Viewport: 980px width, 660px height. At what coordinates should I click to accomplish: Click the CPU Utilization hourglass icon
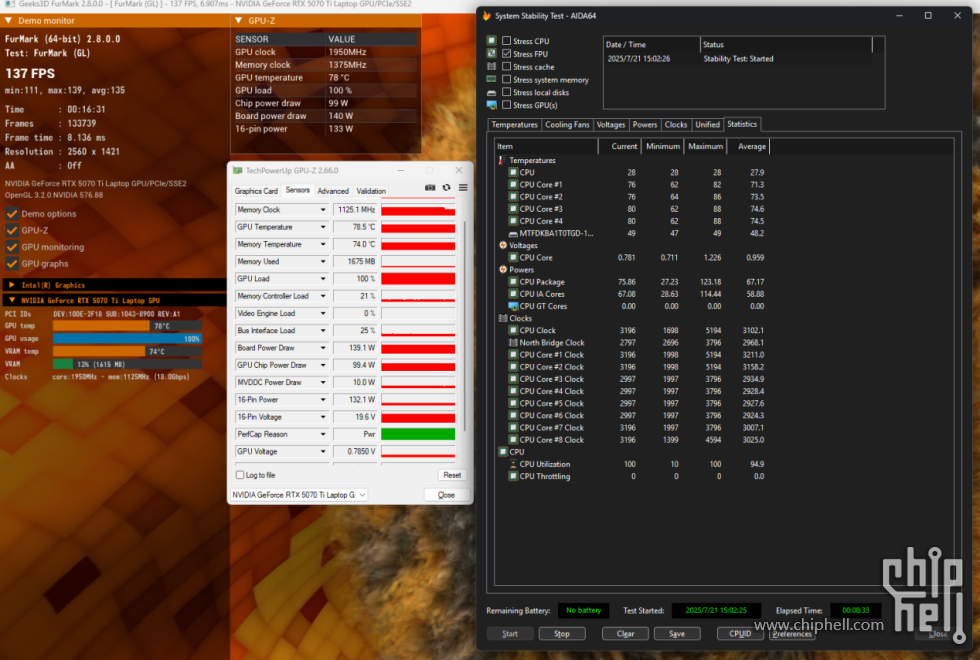point(513,464)
